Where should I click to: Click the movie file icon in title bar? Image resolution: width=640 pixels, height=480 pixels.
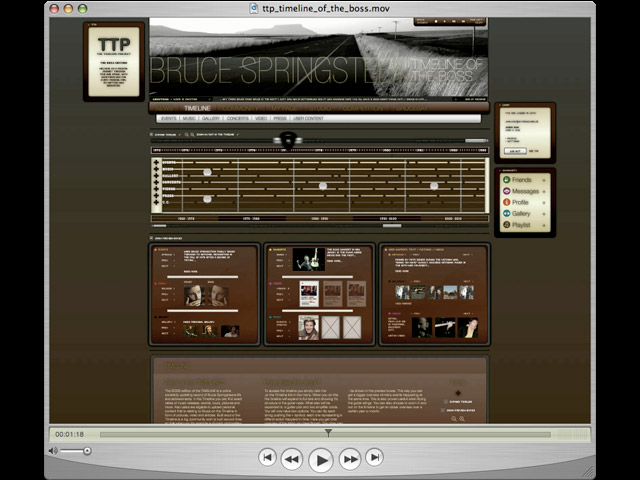(x=254, y=8)
